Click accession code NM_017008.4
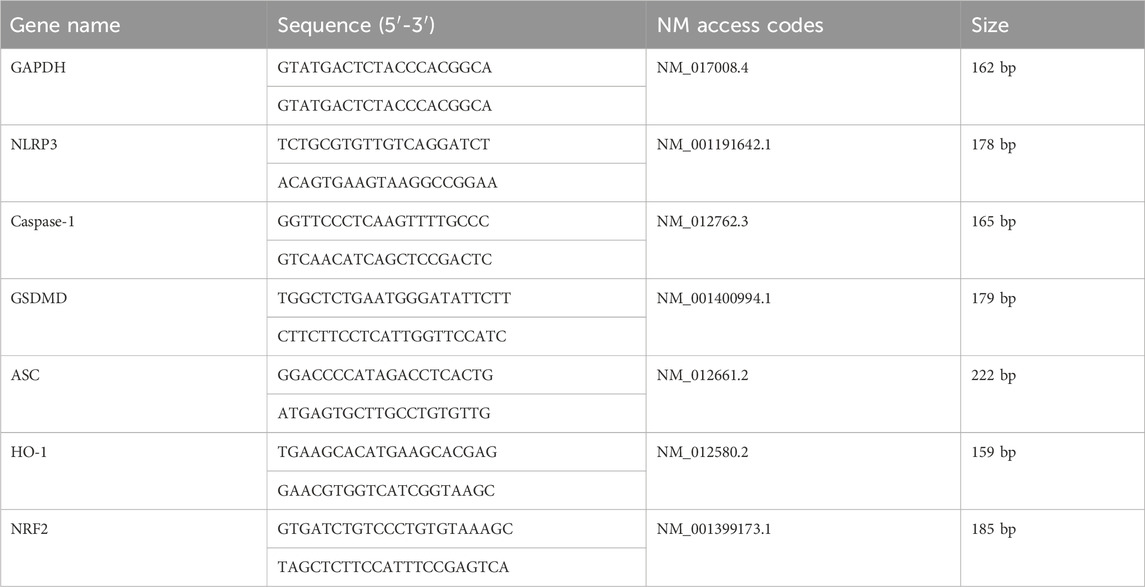Image resolution: width=1145 pixels, height=587 pixels. pyautogui.click(x=702, y=68)
